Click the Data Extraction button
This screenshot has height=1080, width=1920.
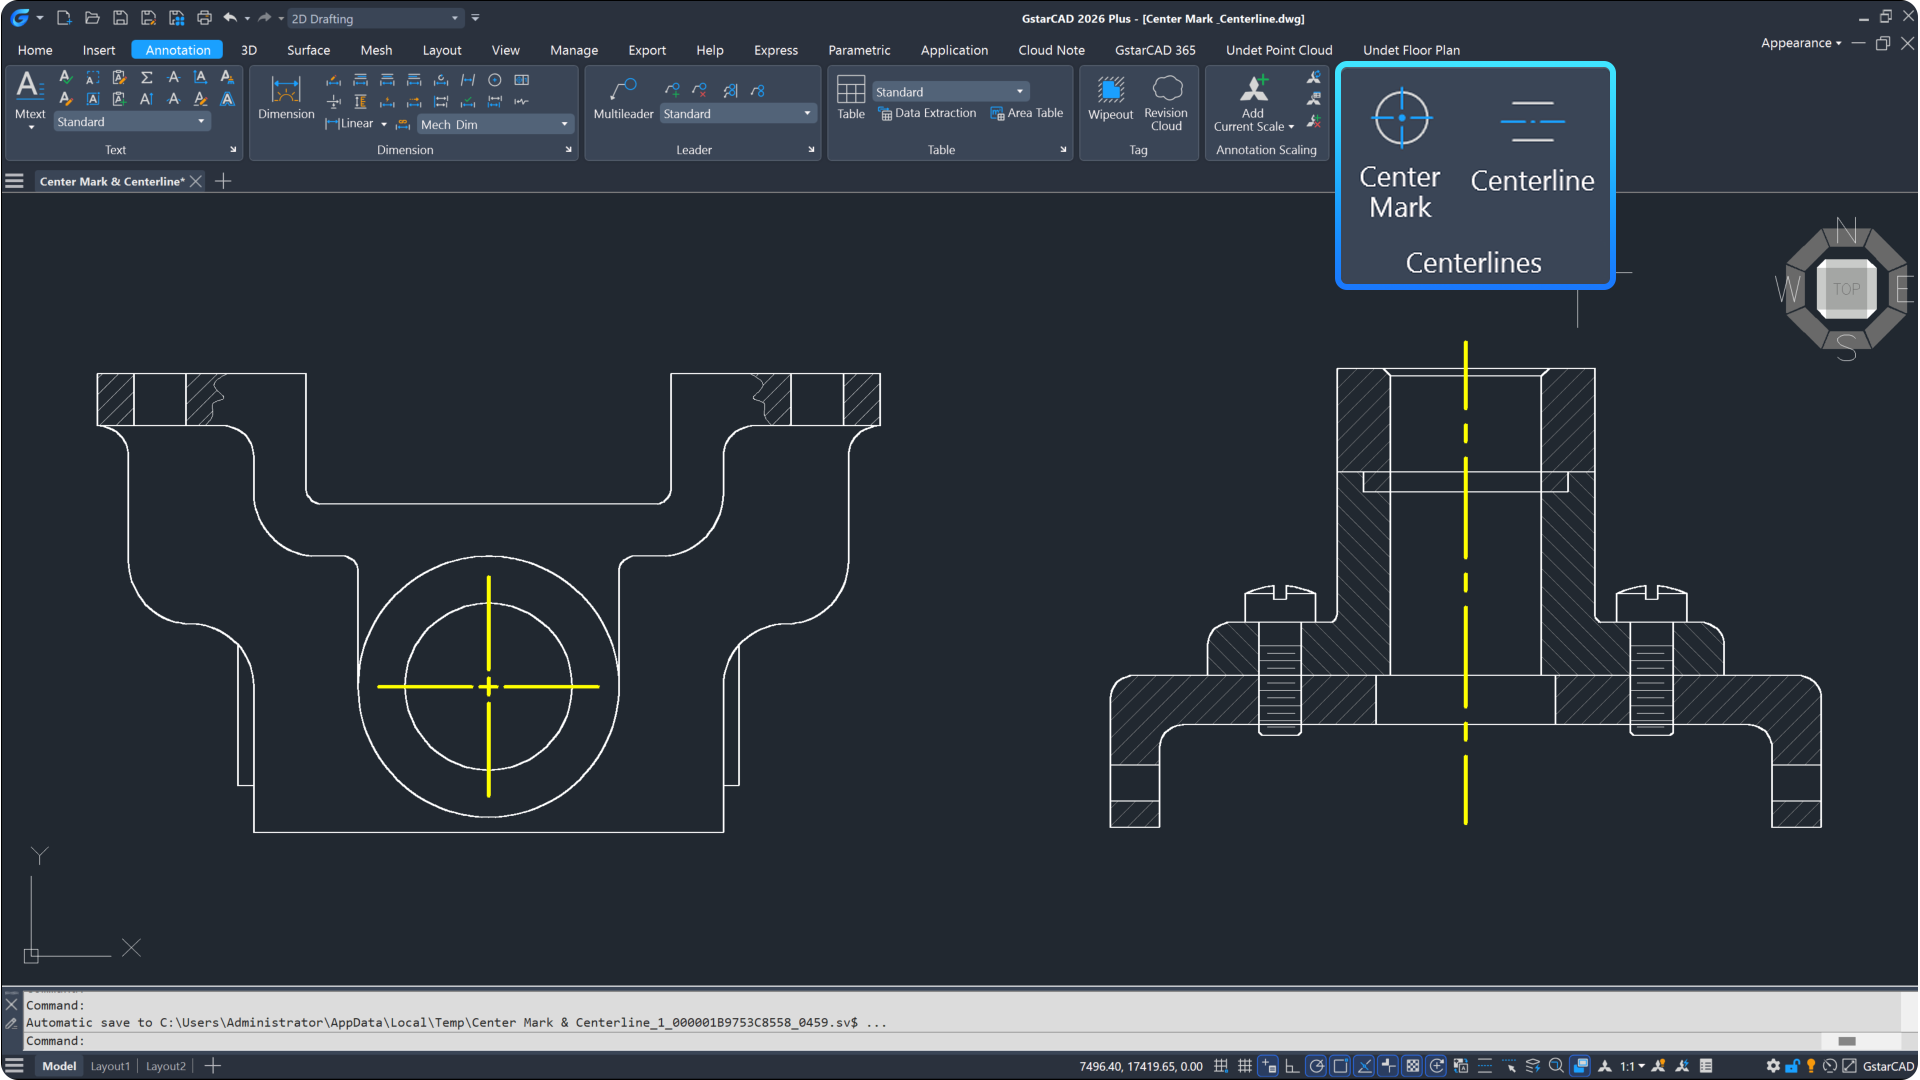[x=926, y=113]
